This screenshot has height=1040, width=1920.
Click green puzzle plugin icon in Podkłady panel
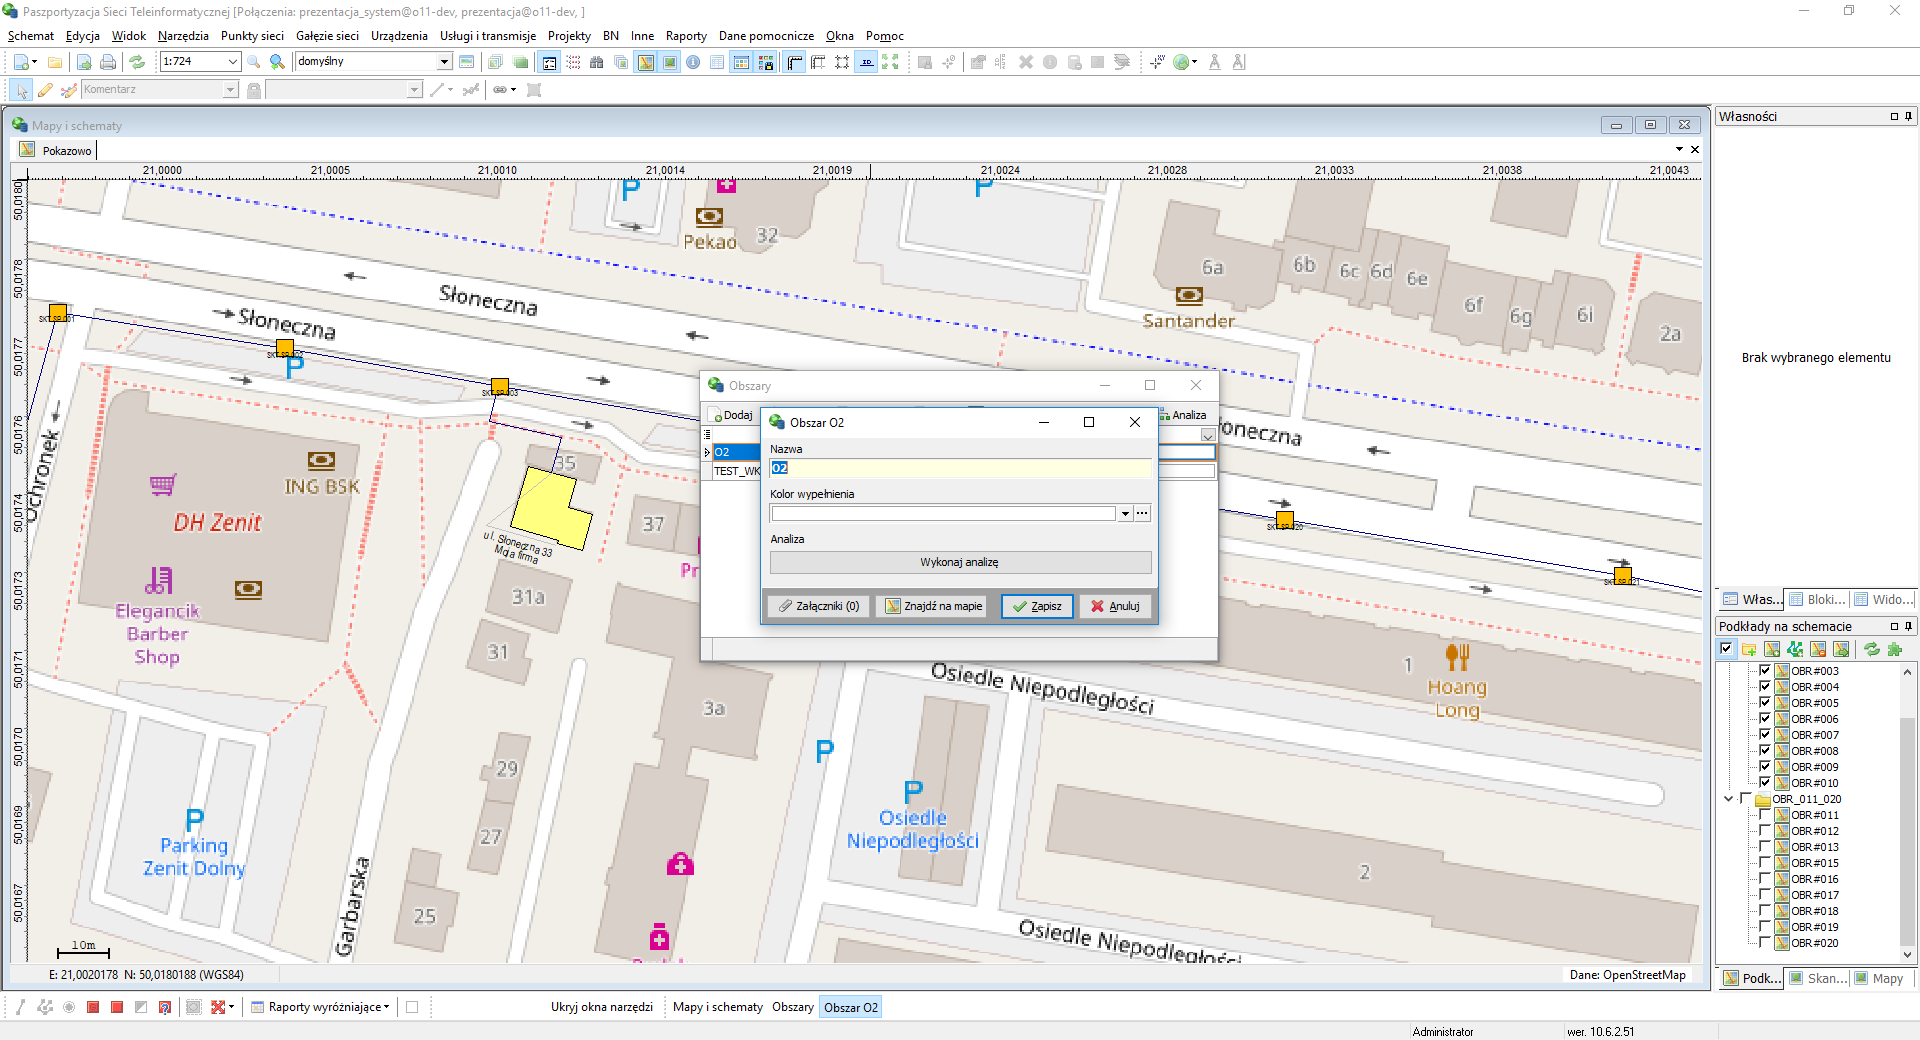[x=1895, y=649]
